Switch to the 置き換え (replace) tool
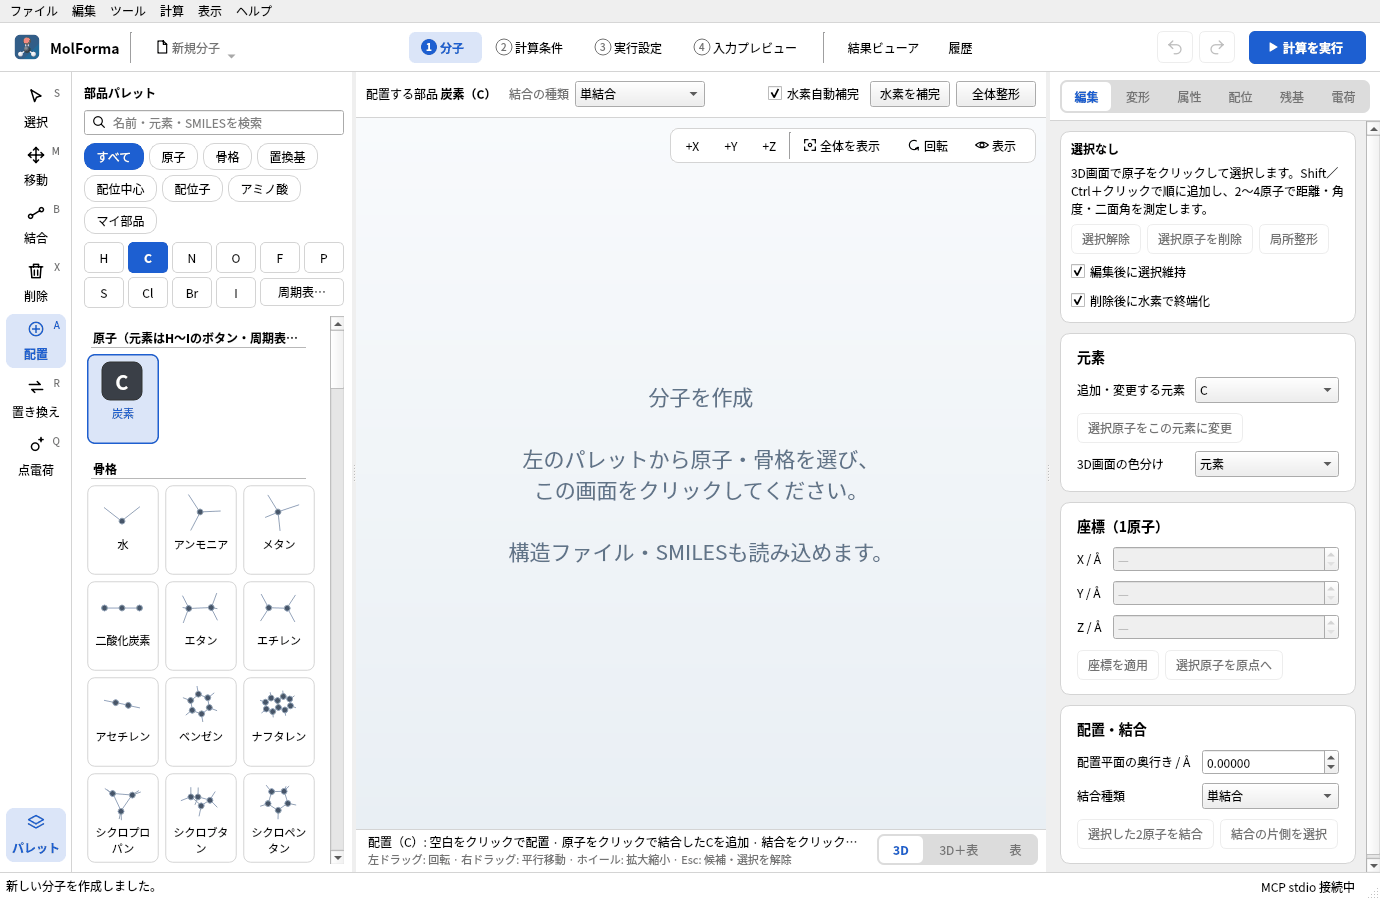This screenshot has height=900, width=1380. coord(36,398)
